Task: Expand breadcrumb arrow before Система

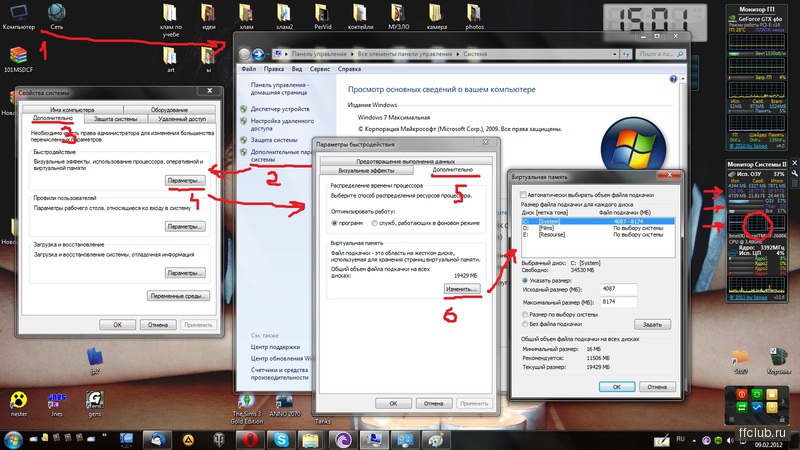Action: pyautogui.click(x=458, y=54)
